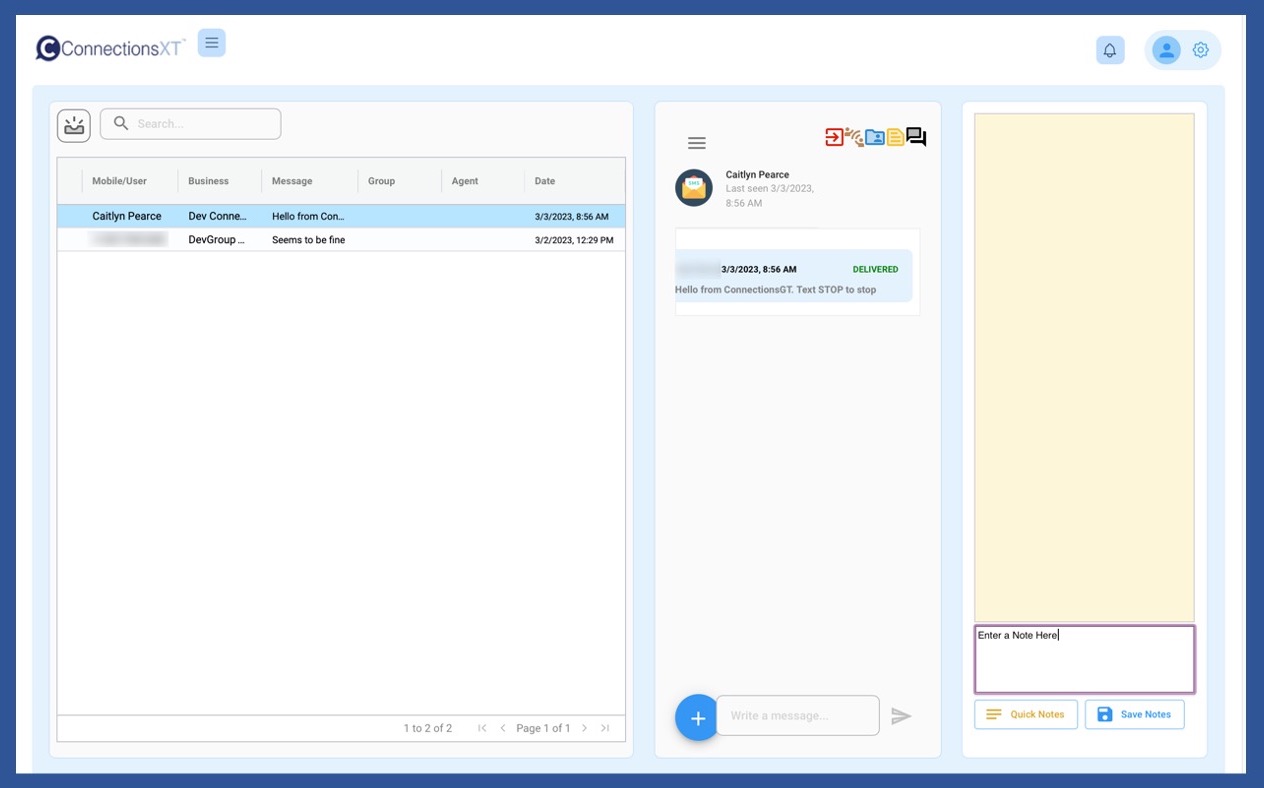Jump to last page in pagination

tap(605, 728)
